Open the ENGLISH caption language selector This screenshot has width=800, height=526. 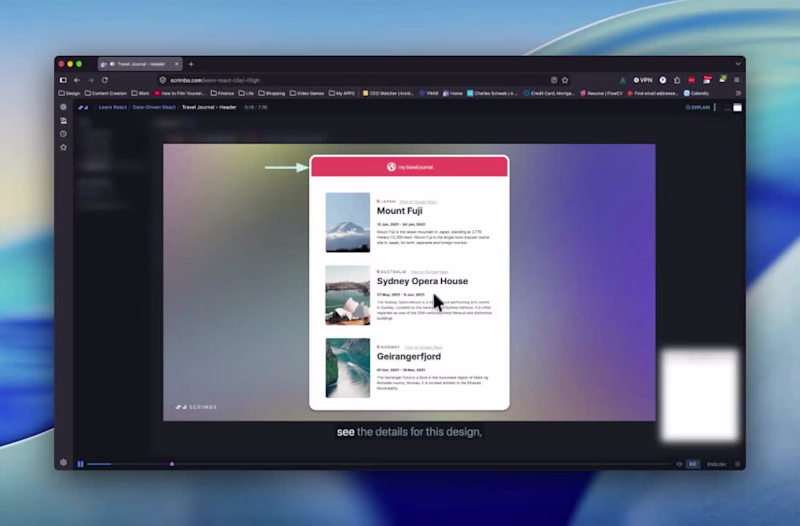click(x=716, y=464)
